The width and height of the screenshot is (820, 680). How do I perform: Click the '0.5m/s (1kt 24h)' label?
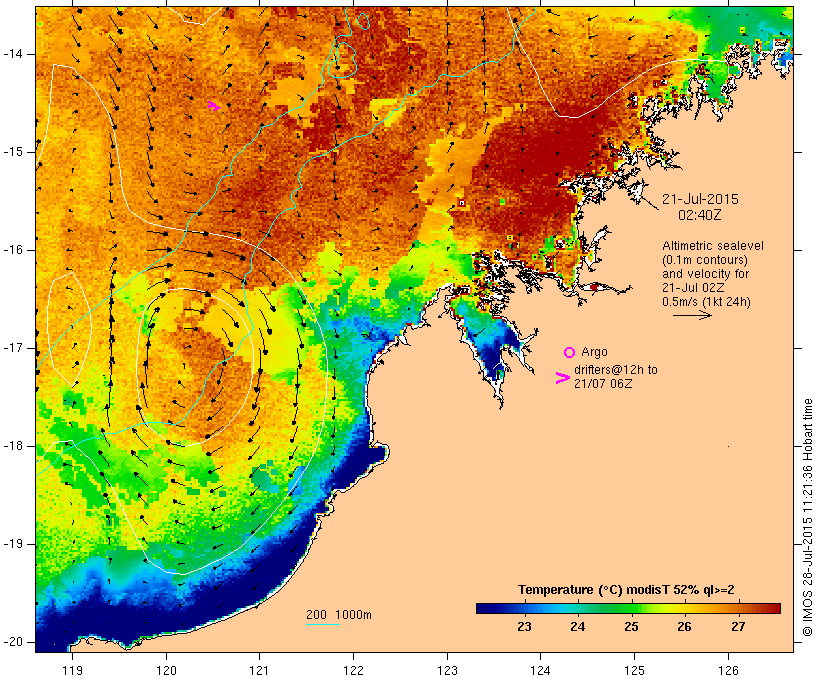pos(706,302)
